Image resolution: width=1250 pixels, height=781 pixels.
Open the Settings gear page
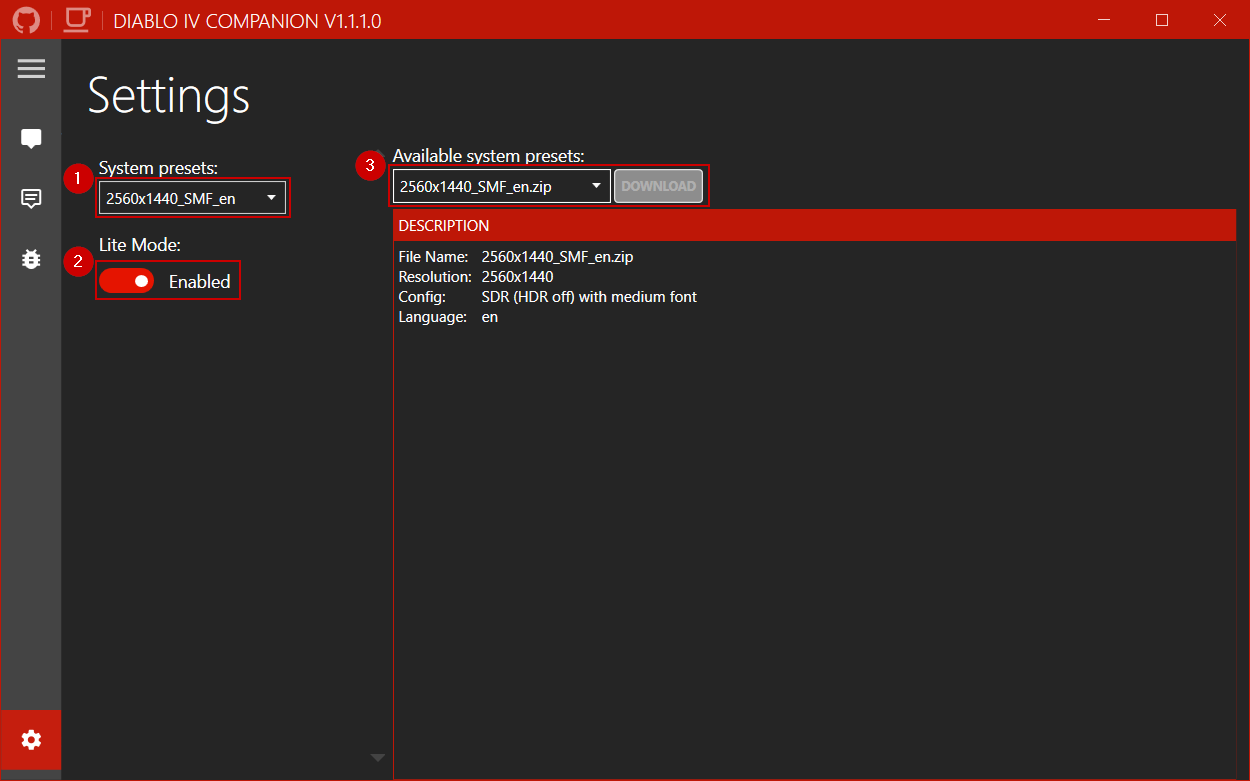[x=31, y=740]
